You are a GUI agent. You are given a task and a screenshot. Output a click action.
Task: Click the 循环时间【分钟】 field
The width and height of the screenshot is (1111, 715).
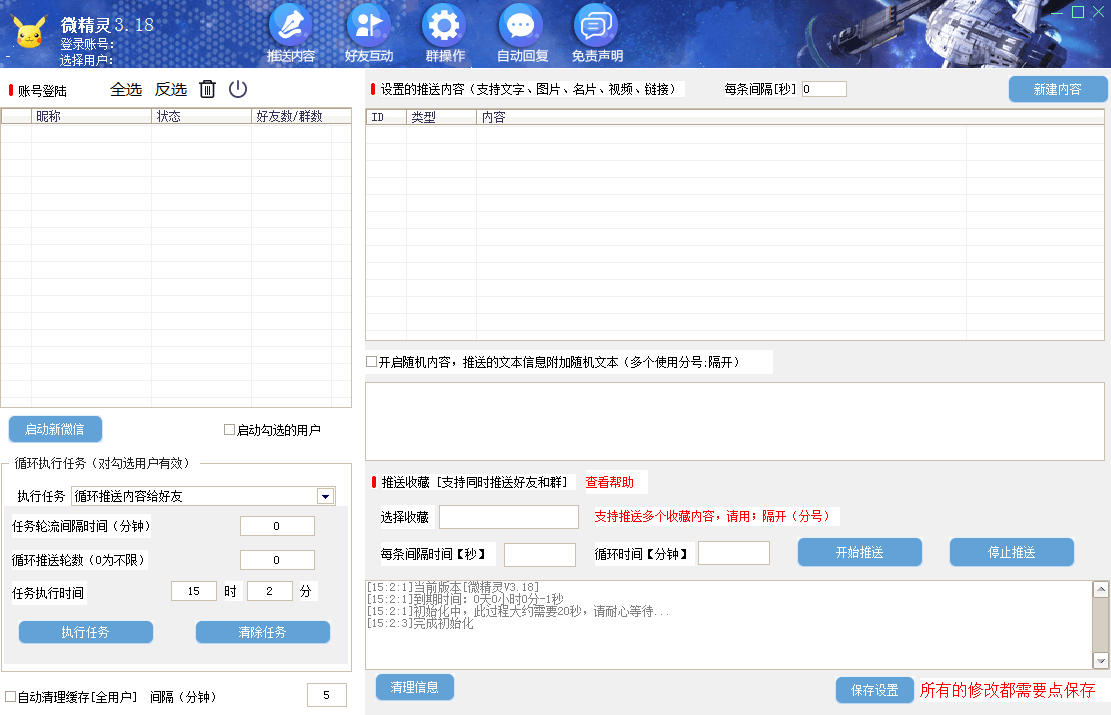[734, 553]
